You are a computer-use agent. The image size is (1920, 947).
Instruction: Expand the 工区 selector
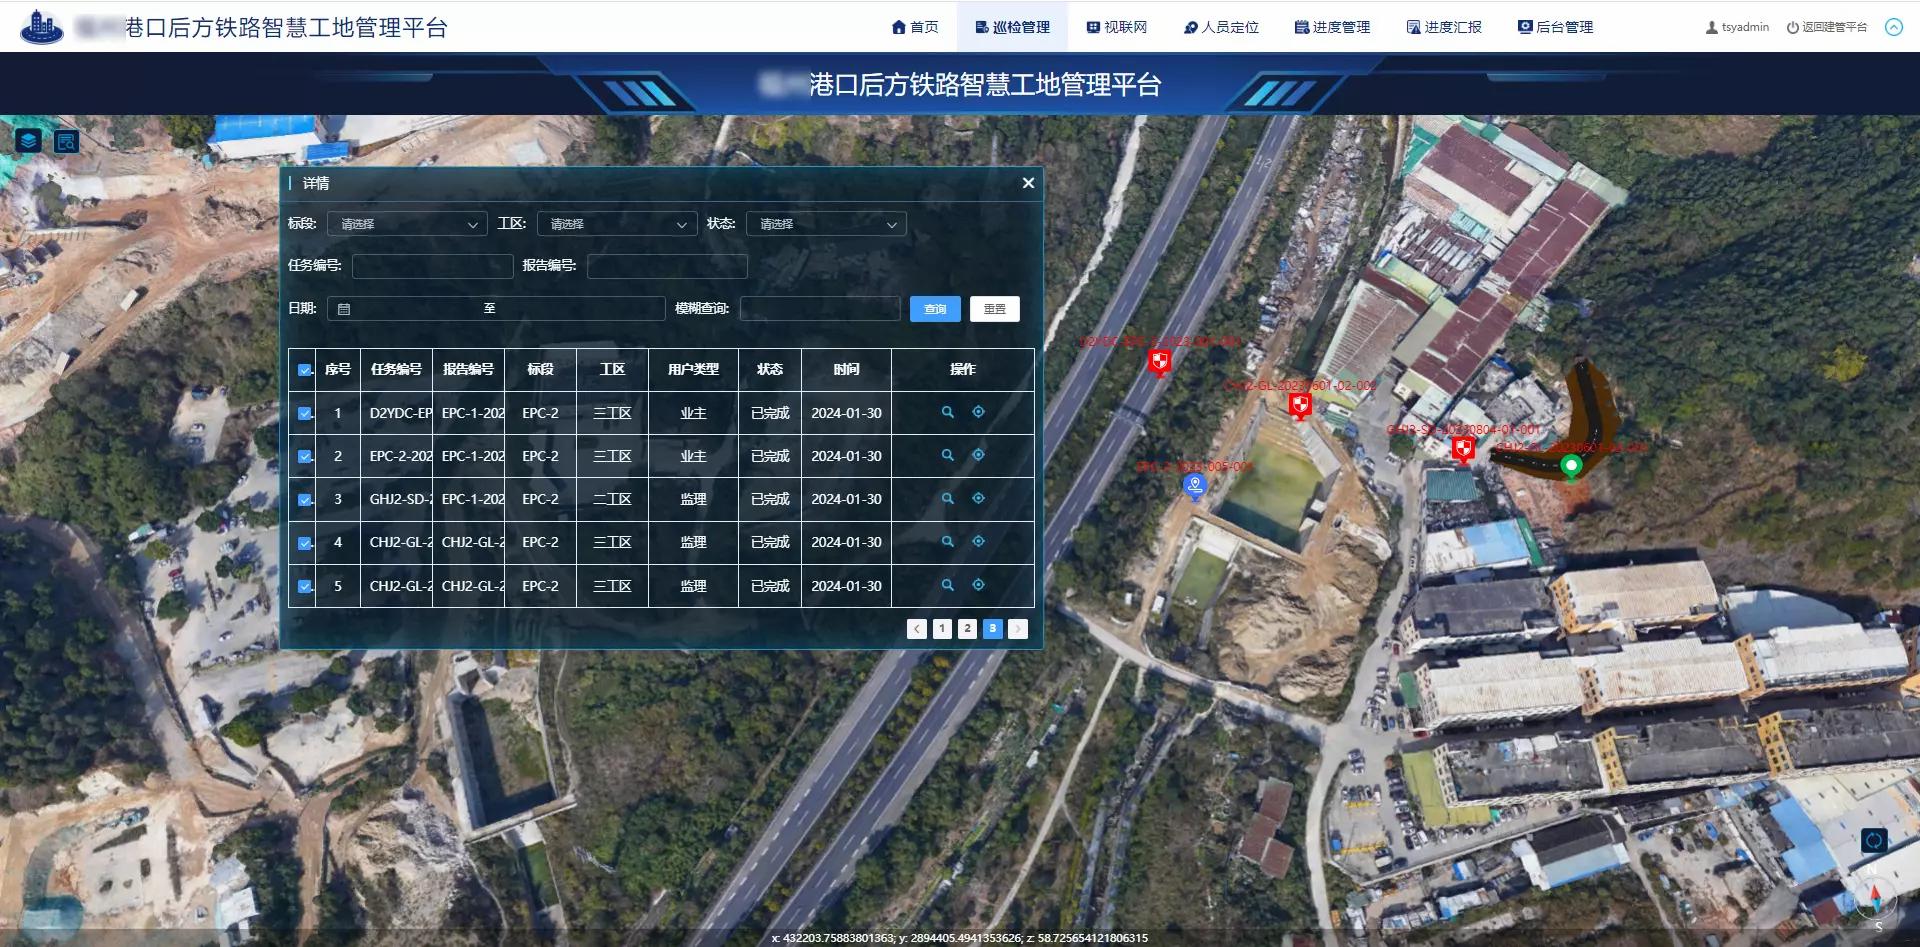tap(616, 223)
